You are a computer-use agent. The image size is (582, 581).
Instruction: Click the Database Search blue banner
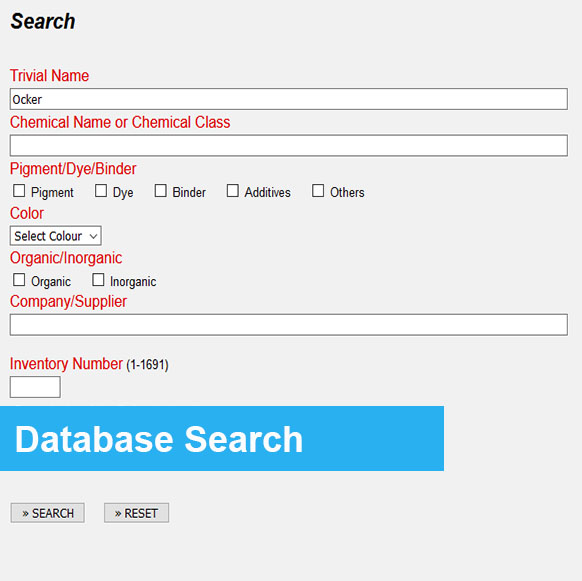[222, 438]
